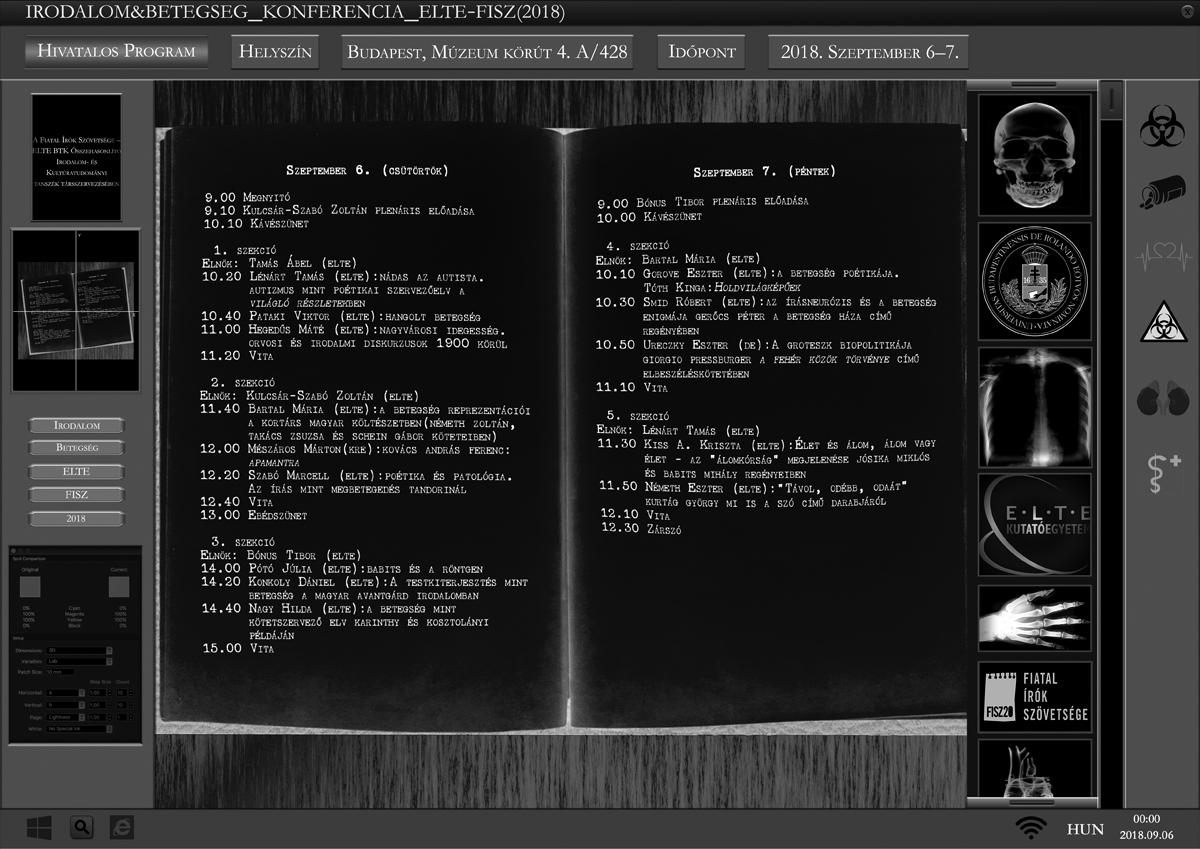
Task: Open the Fiatal Írók Szövetsége logo thumbnail
Action: [x=1034, y=697]
